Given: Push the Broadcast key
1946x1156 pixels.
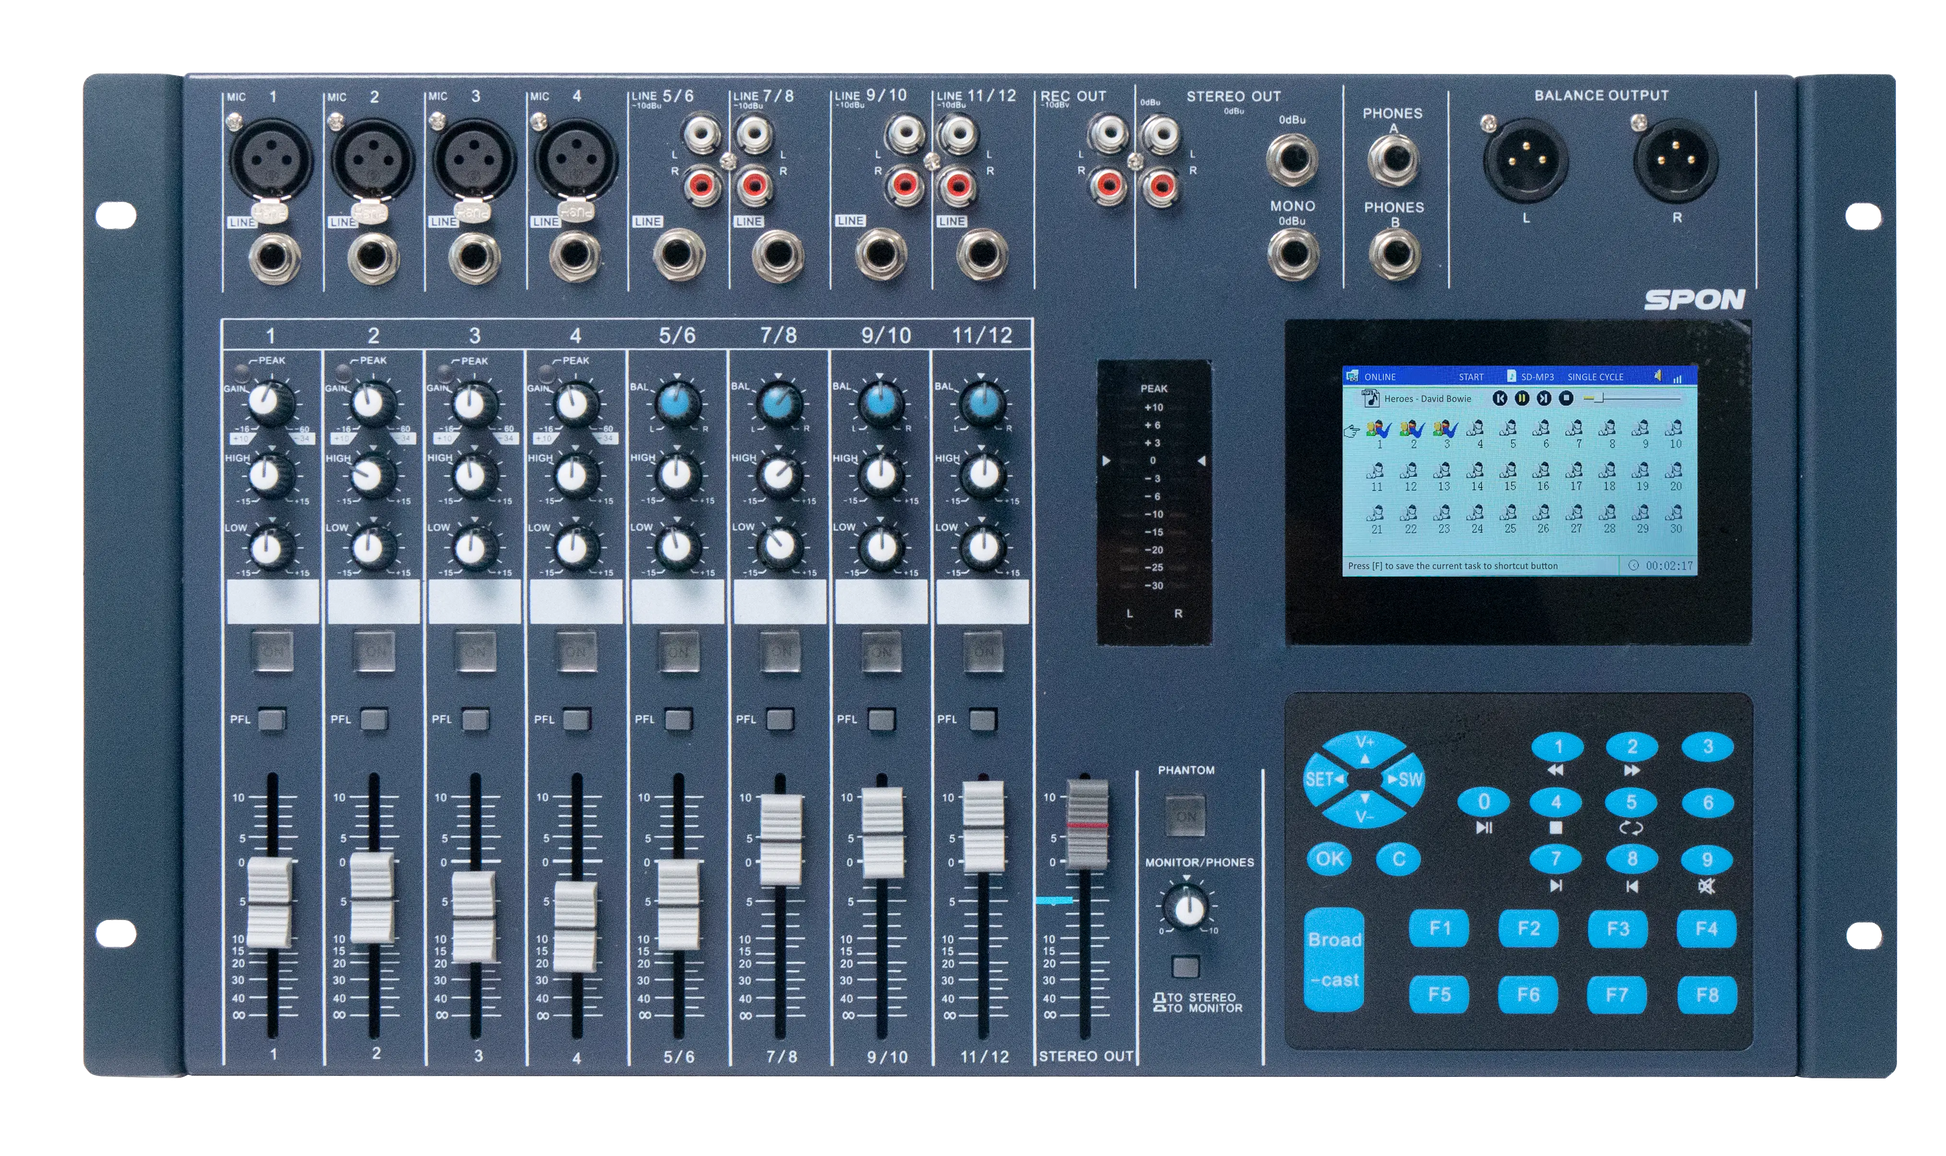Looking at the screenshot, I should coord(1335,960).
